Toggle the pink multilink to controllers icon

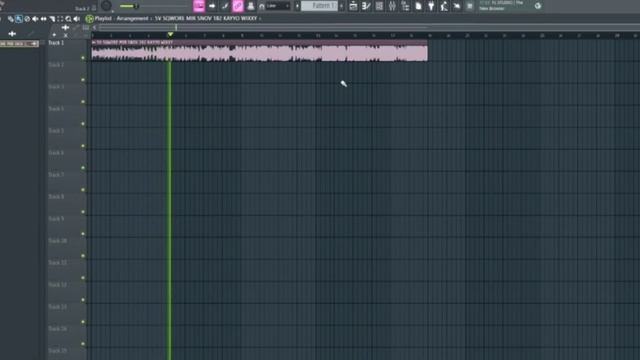click(x=238, y=6)
